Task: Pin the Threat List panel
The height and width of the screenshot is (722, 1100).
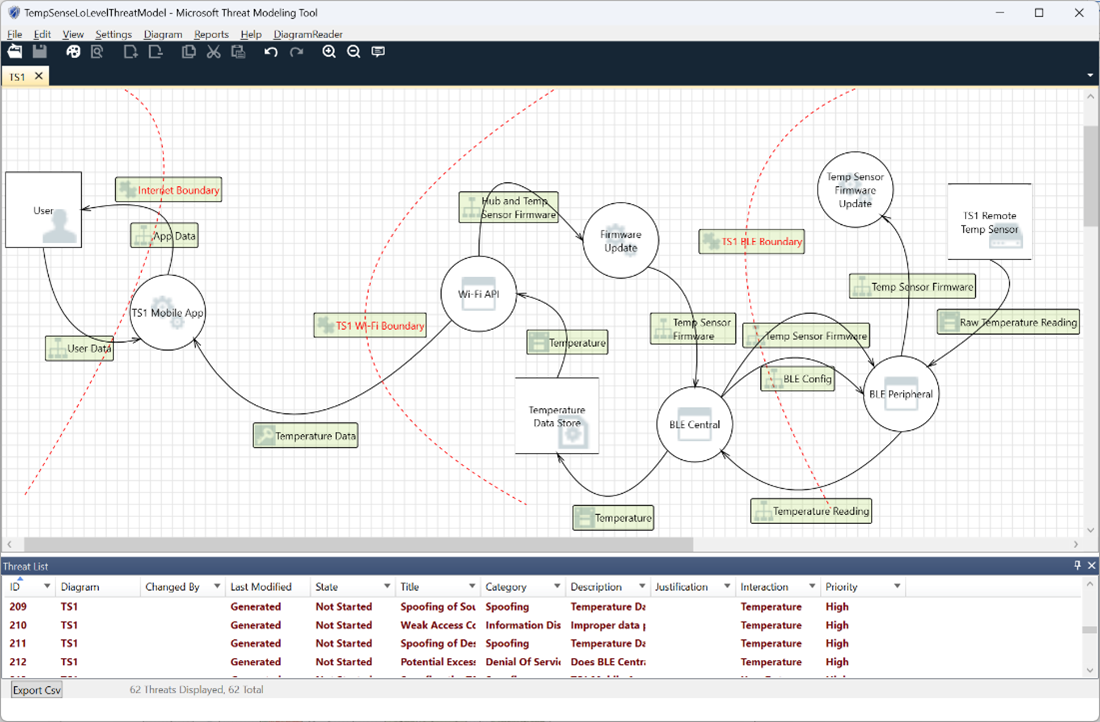Action: [1077, 566]
